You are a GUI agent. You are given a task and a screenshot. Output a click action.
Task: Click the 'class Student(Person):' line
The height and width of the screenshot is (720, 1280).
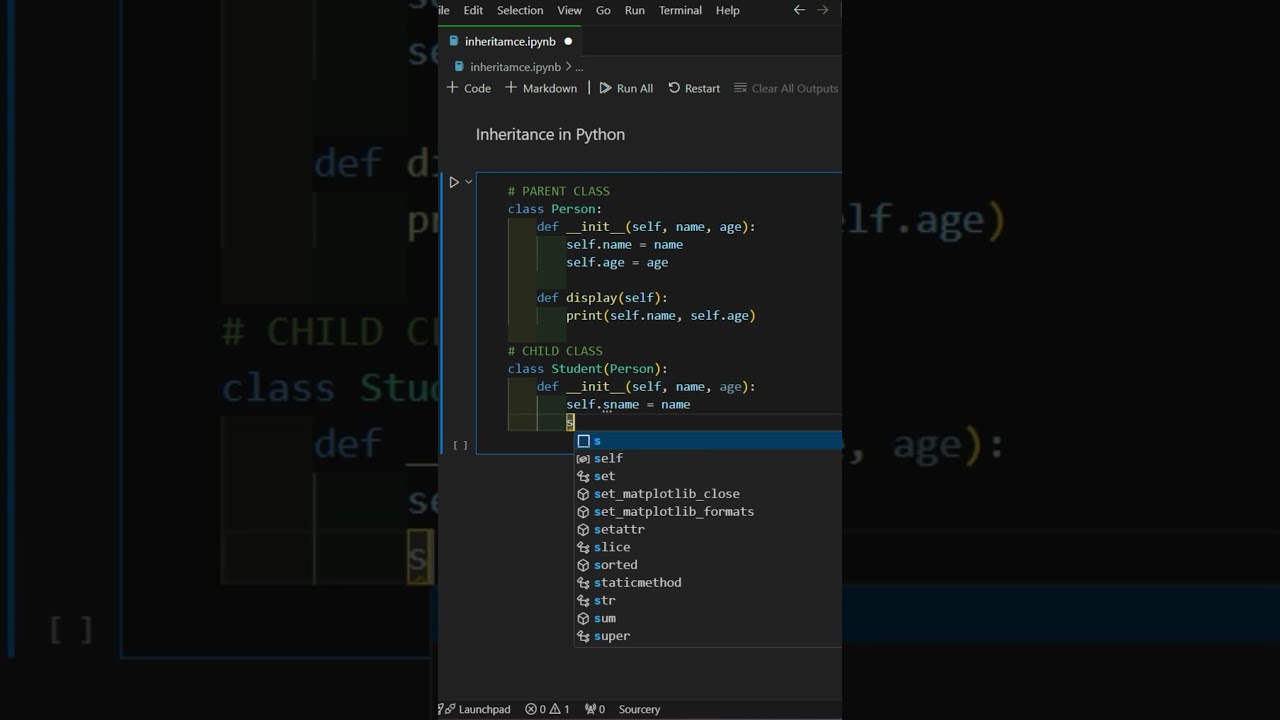[587, 368]
